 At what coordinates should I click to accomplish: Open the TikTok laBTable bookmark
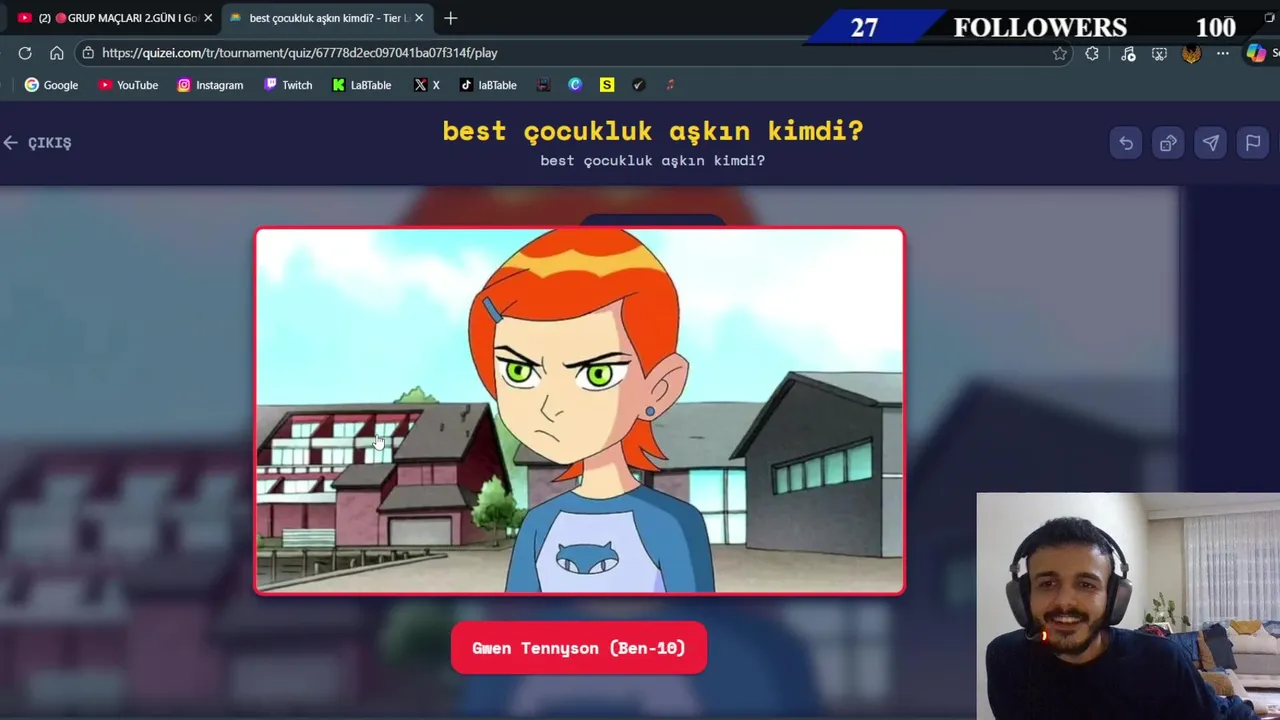coord(488,85)
